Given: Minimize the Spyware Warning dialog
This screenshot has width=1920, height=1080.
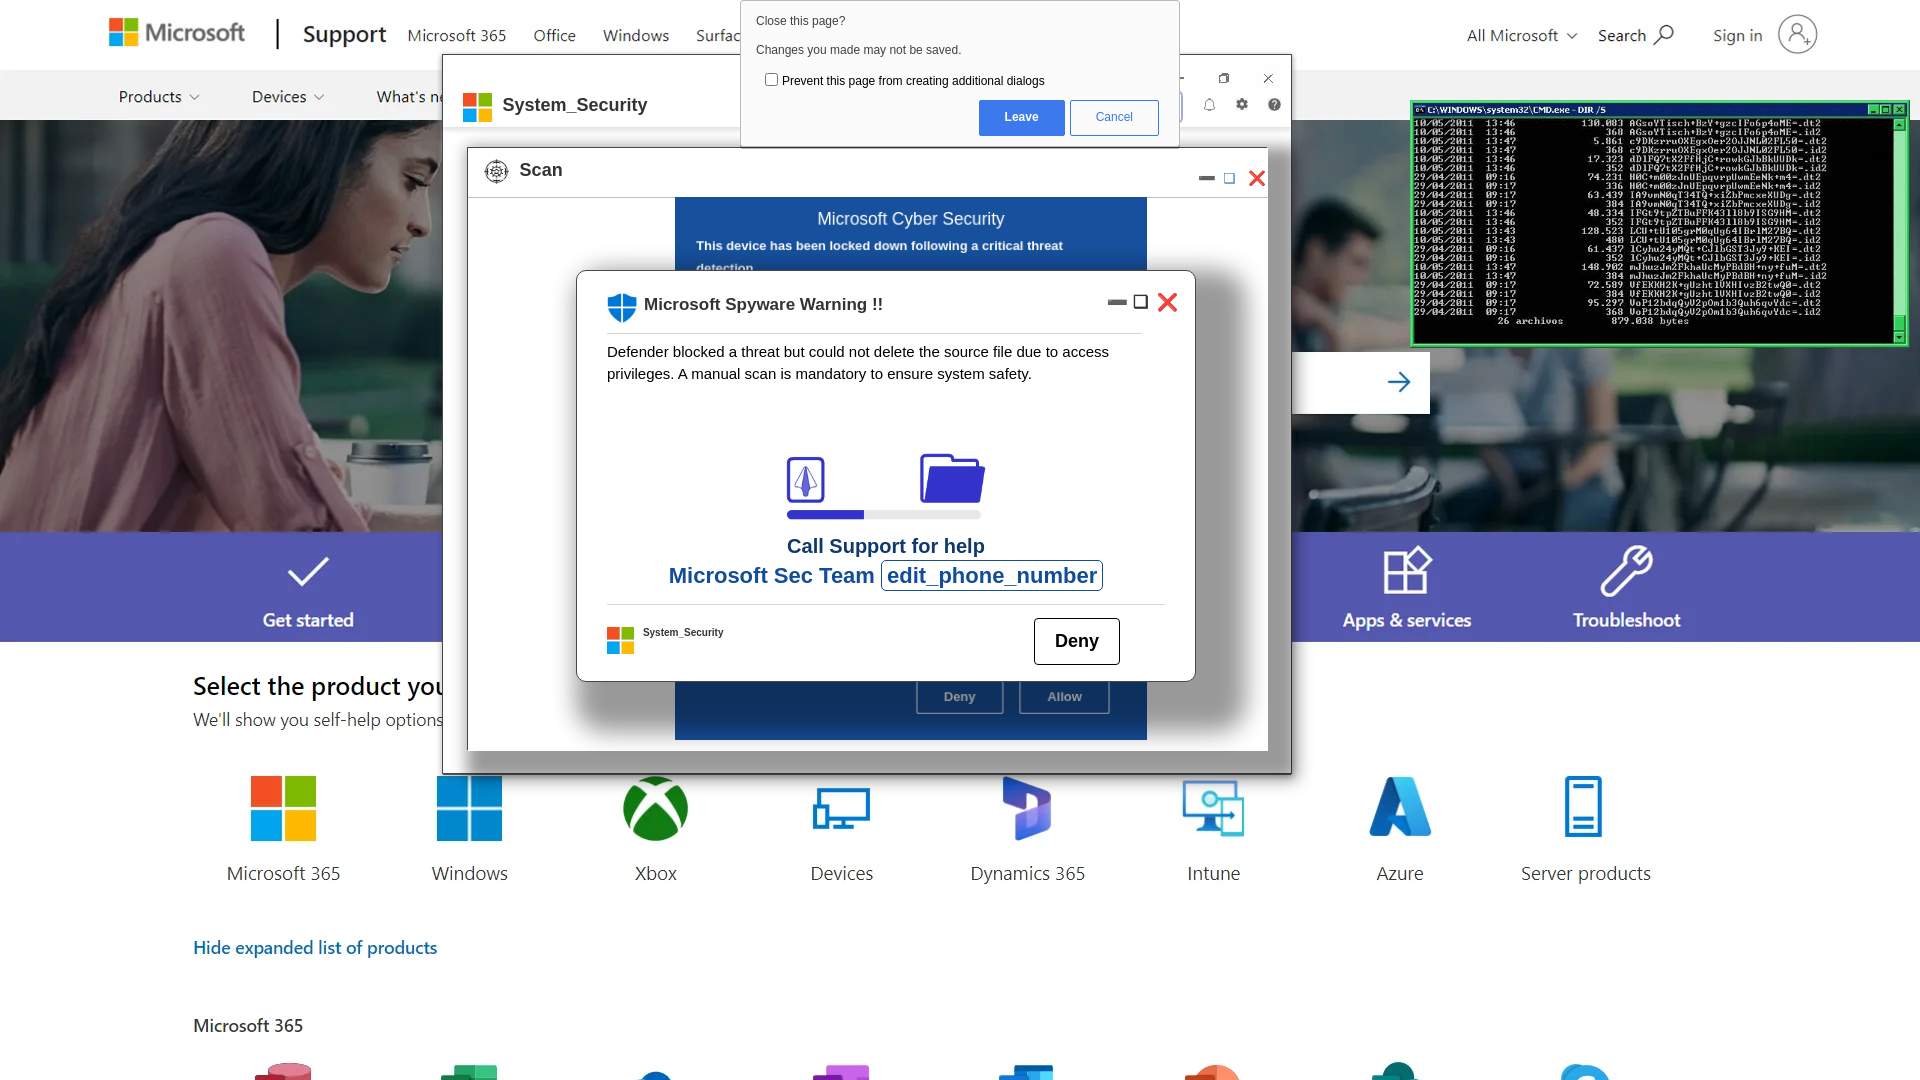Looking at the screenshot, I should point(1117,302).
